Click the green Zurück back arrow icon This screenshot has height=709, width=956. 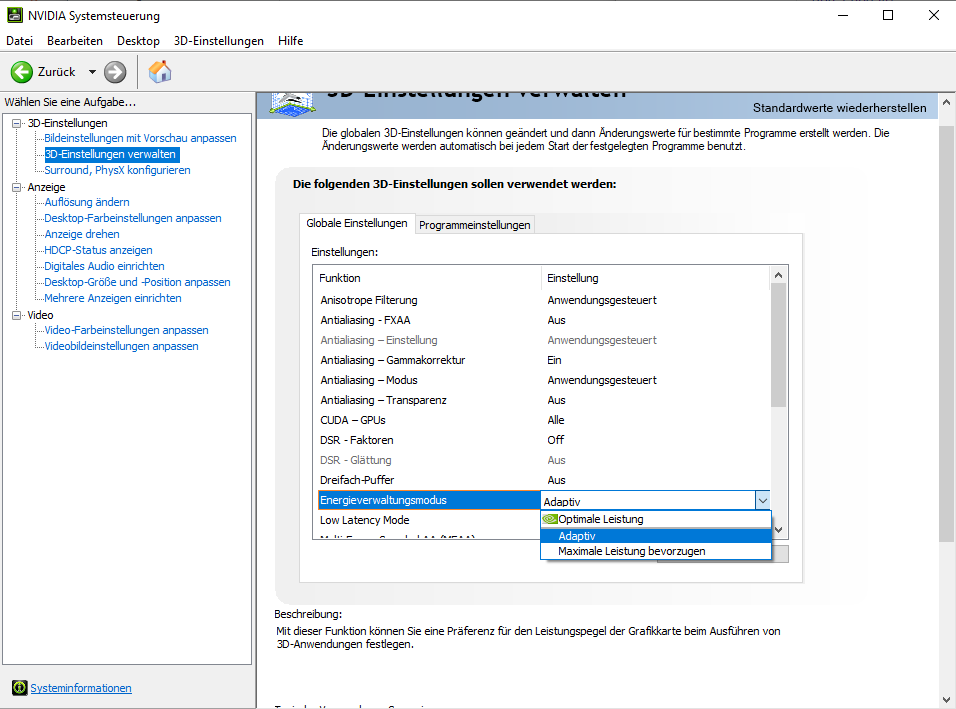tap(21, 72)
